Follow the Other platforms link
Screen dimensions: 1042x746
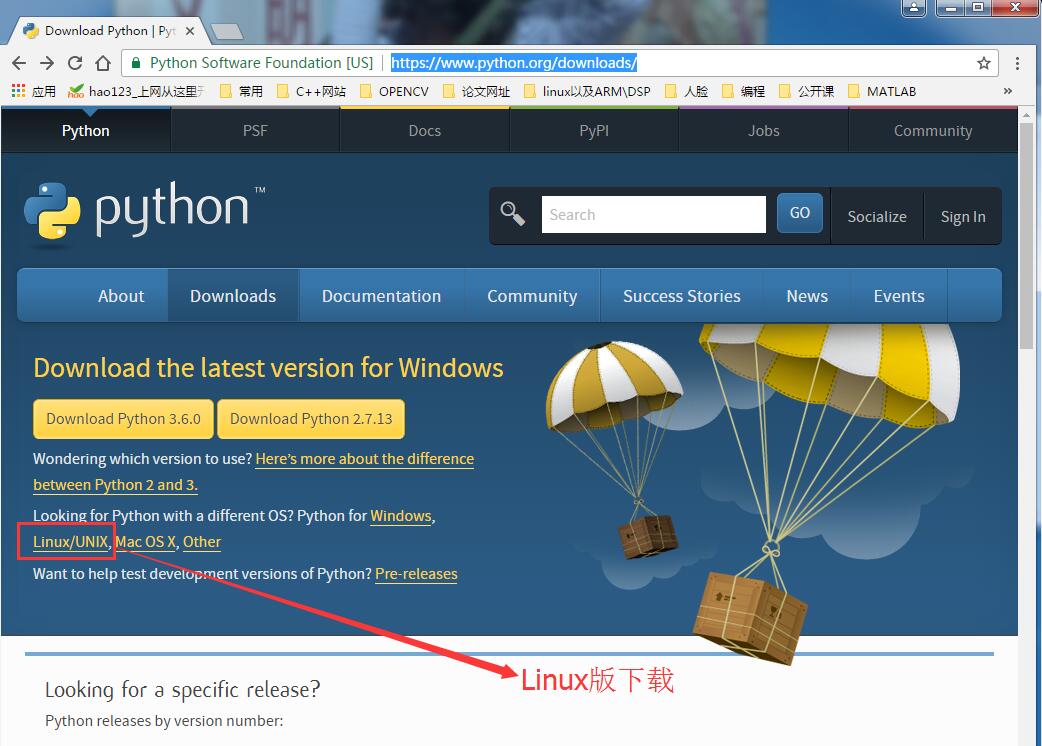(x=202, y=542)
